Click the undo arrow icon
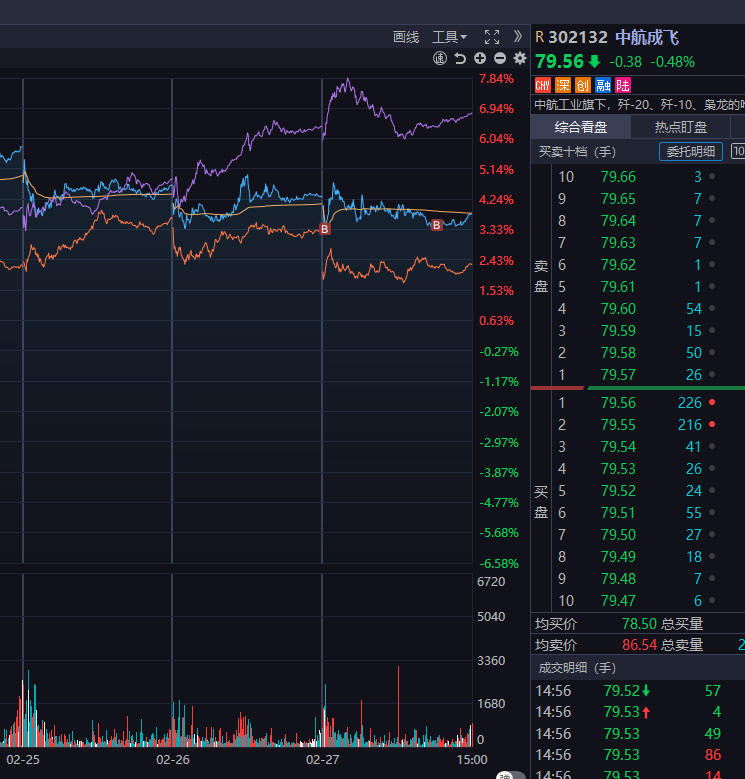 [x=460, y=59]
